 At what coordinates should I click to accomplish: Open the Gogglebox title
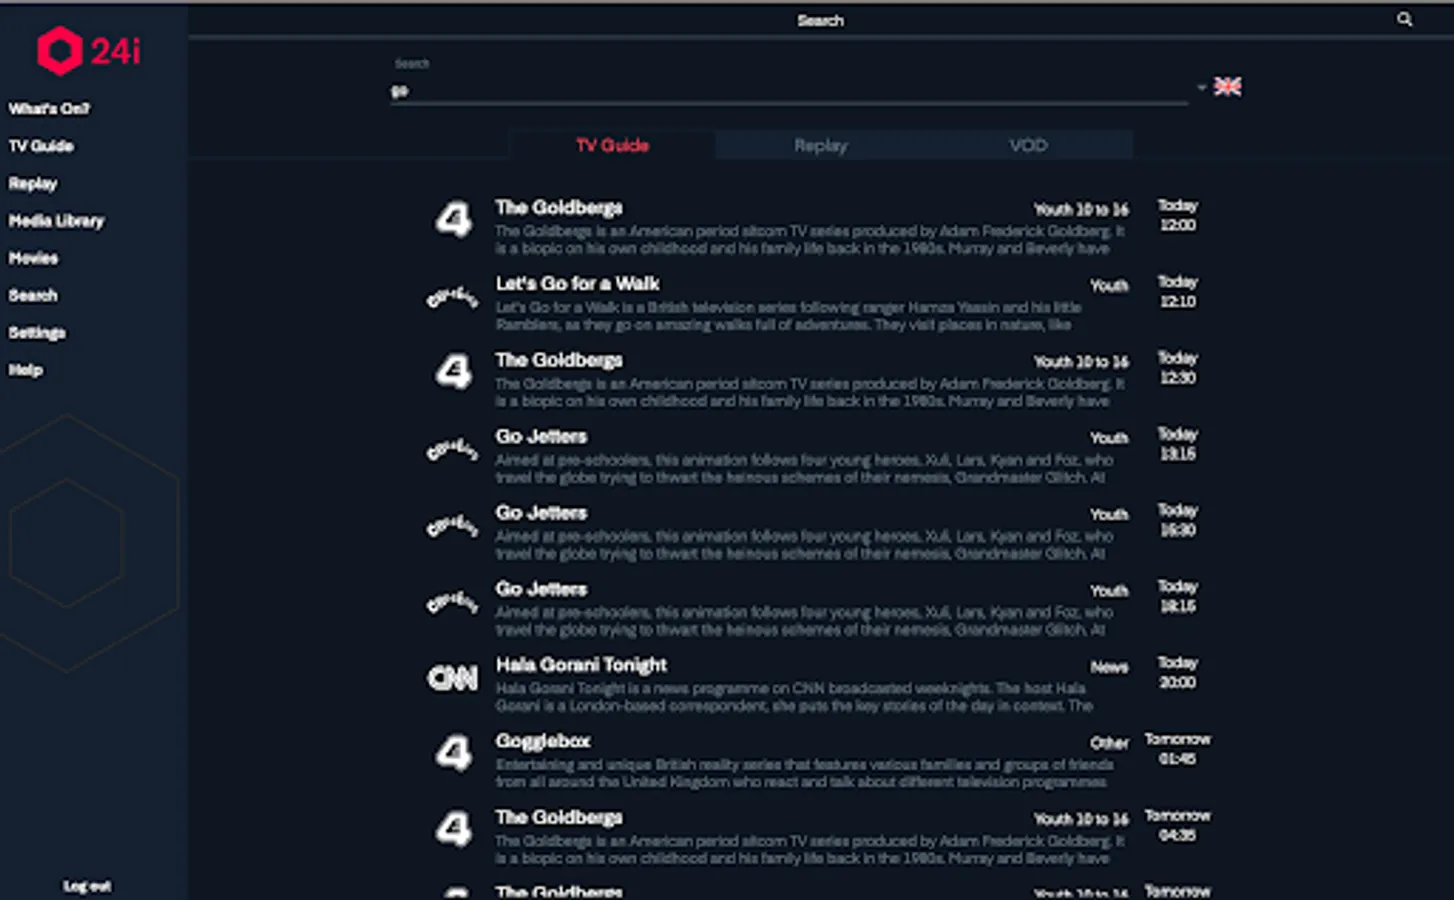[543, 741]
